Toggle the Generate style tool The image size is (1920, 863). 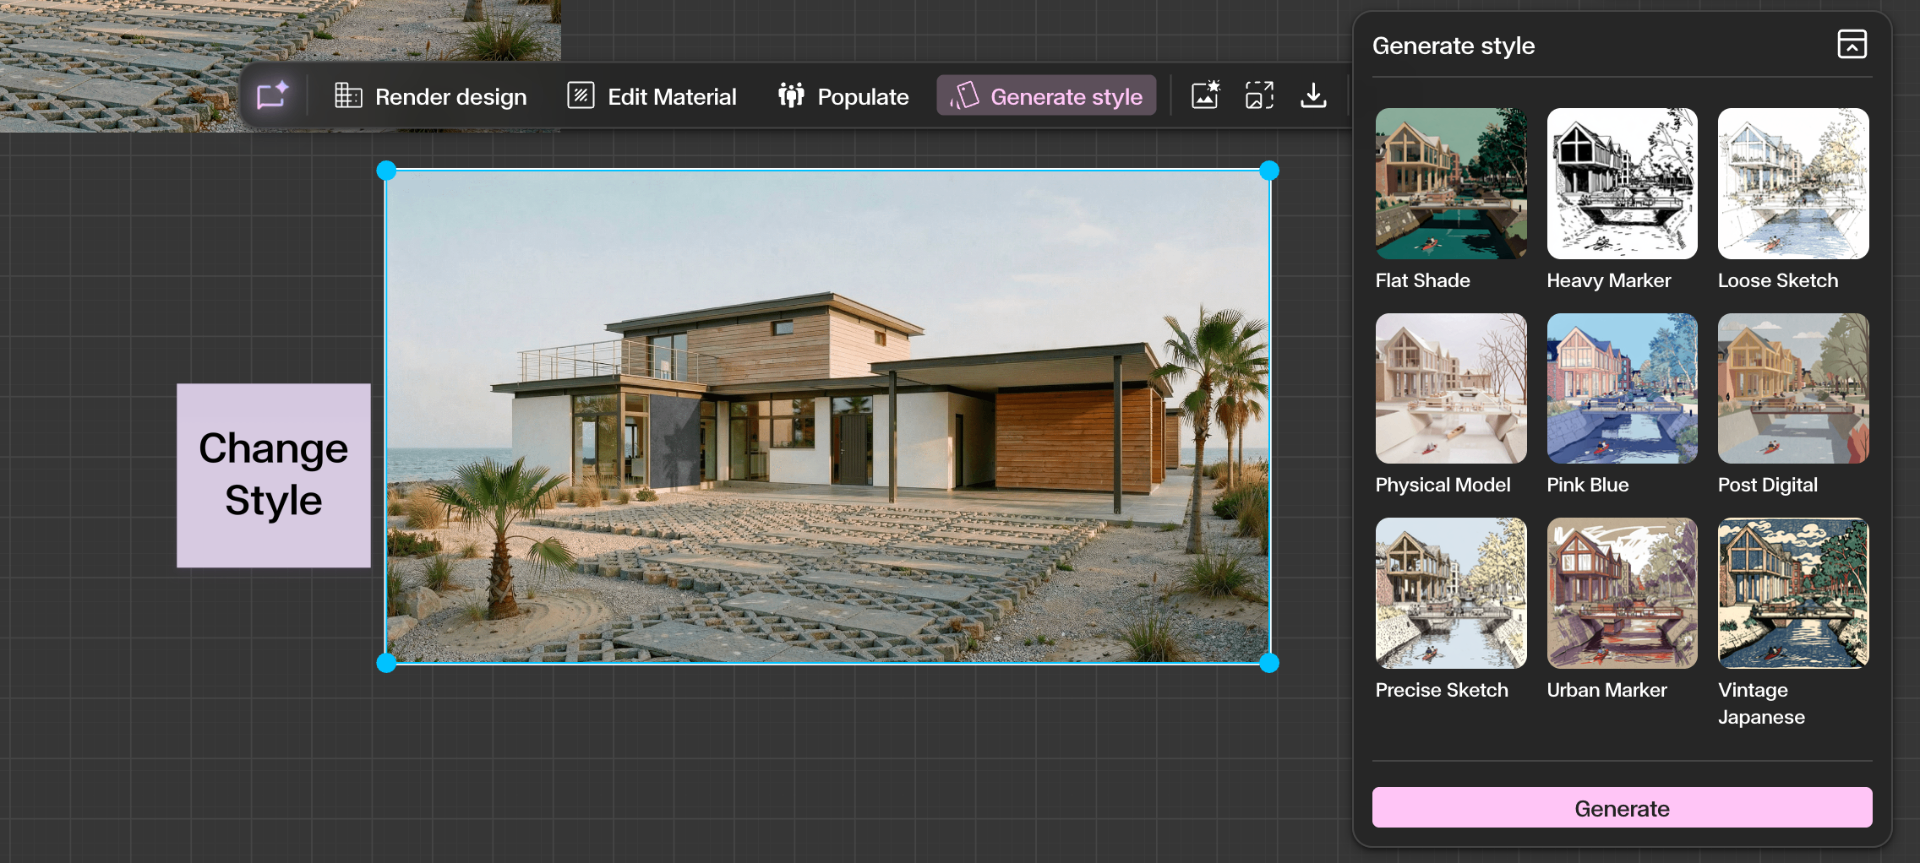tap(1046, 96)
